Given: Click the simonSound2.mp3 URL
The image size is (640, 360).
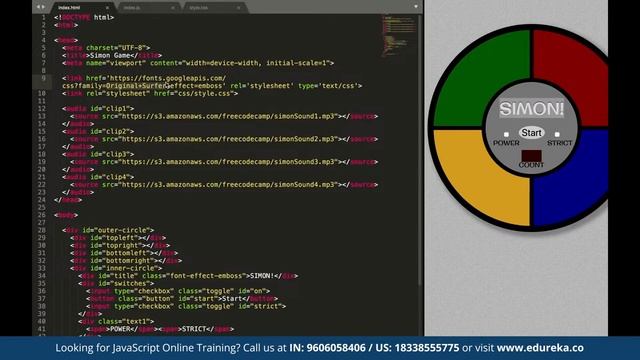Looking at the screenshot, I should (229, 139).
